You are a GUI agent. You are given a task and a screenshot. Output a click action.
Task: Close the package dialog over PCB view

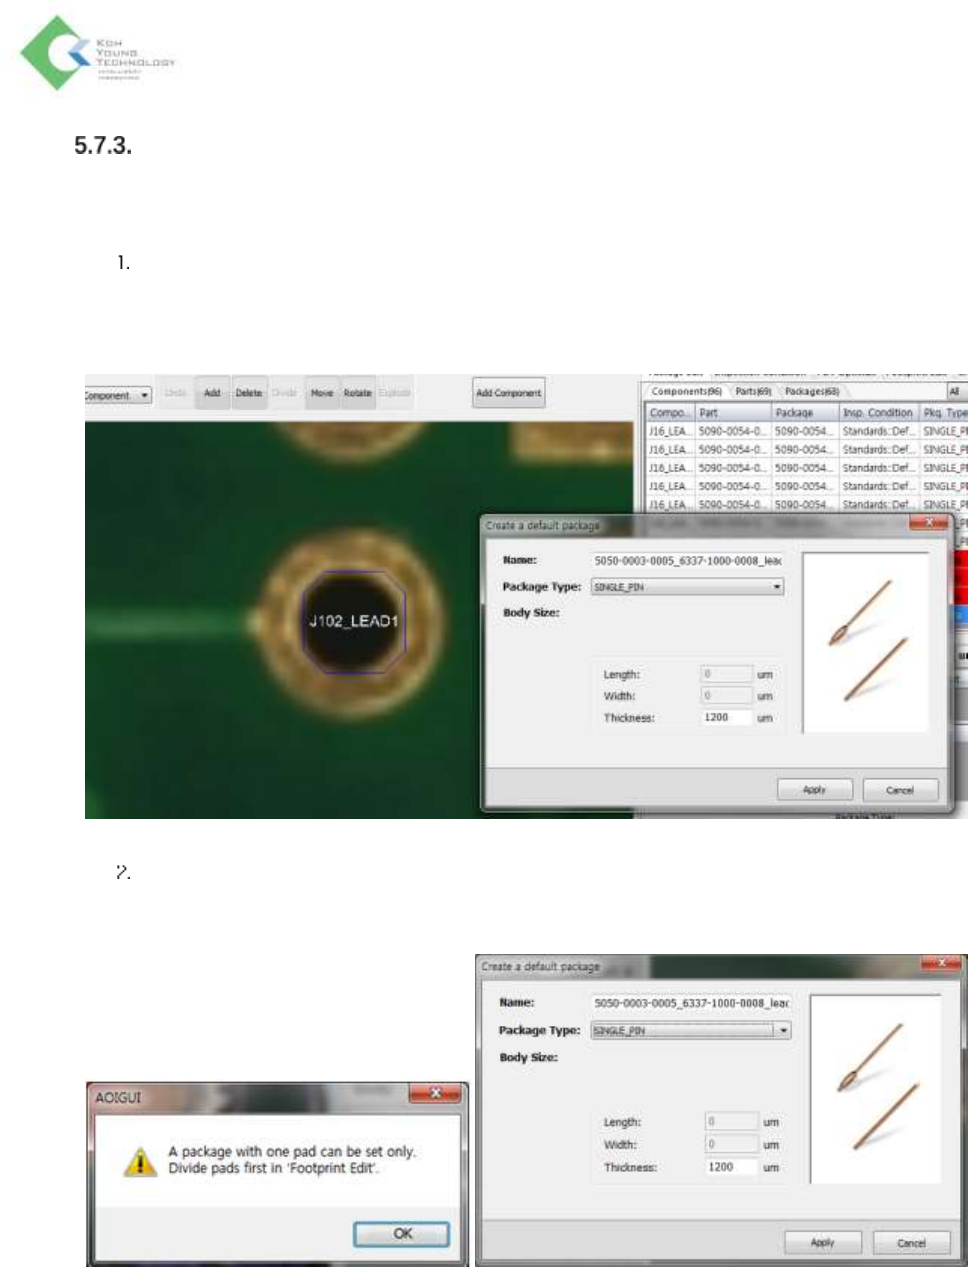click(x=929, y=523)
